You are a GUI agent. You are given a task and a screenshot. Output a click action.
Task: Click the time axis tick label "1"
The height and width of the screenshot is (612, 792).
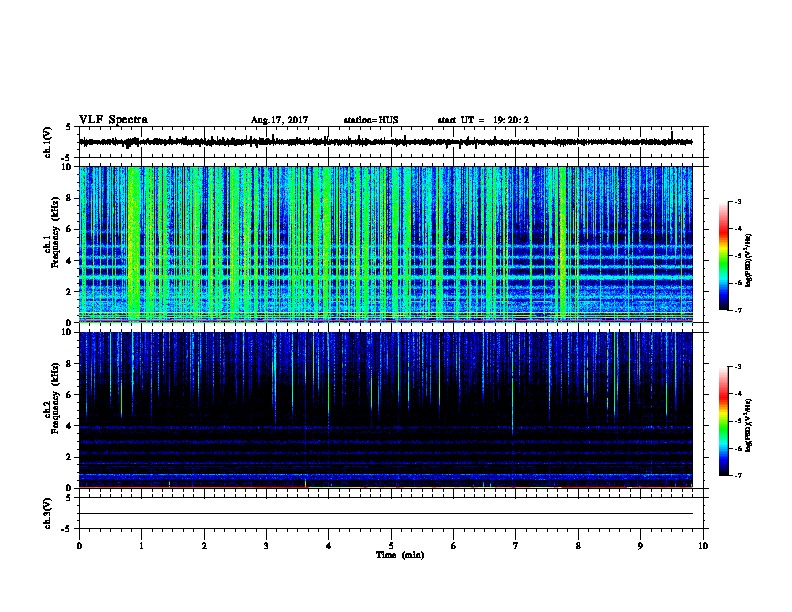141,546
